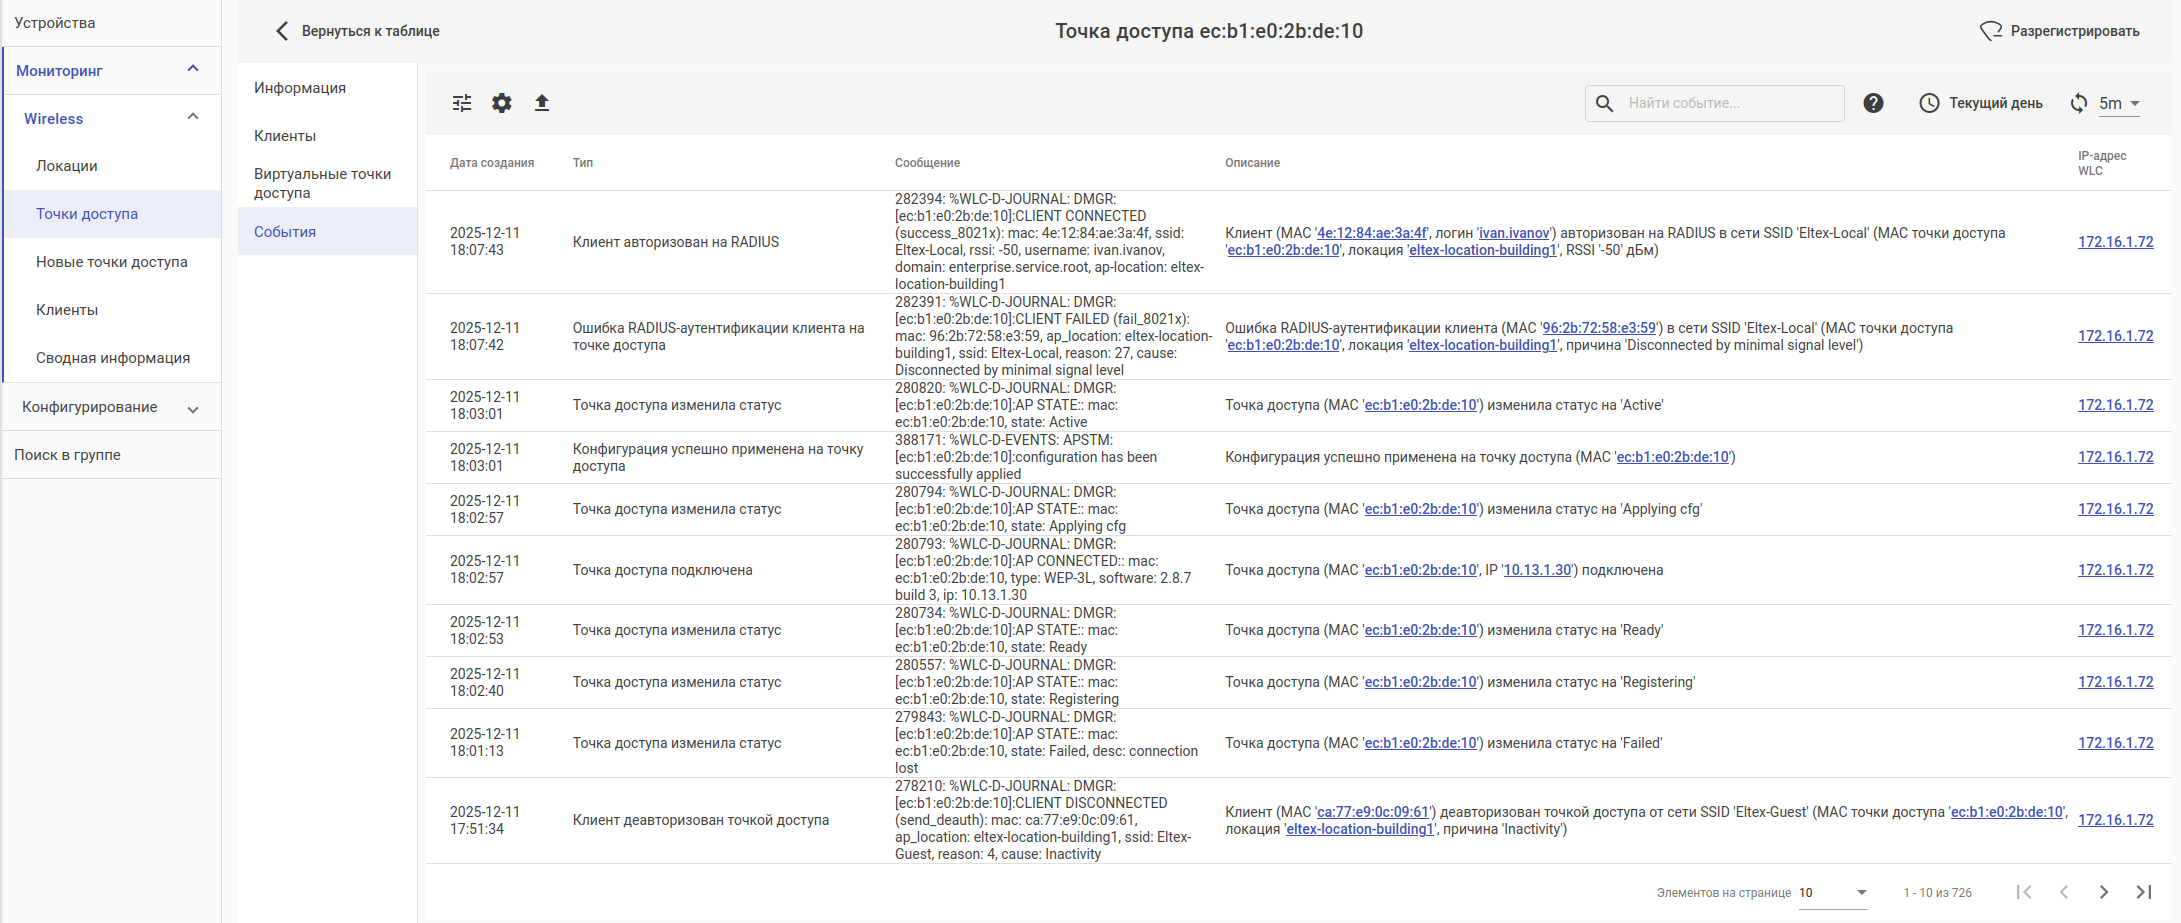Open the ivan.ivanov login link
The height and width of the screenshot is (923, 2181).
click(1514, 233)
